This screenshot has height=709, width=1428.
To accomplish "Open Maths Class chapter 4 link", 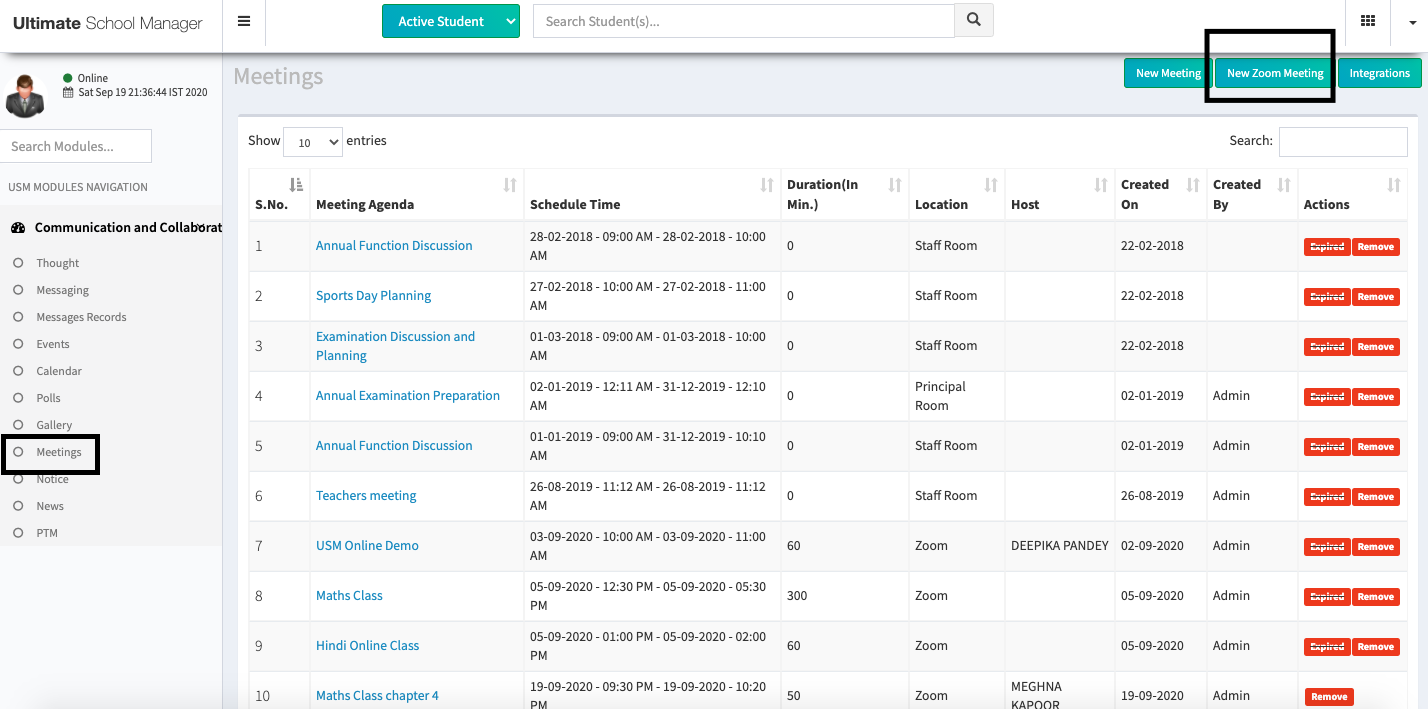I will click(377, 695).
